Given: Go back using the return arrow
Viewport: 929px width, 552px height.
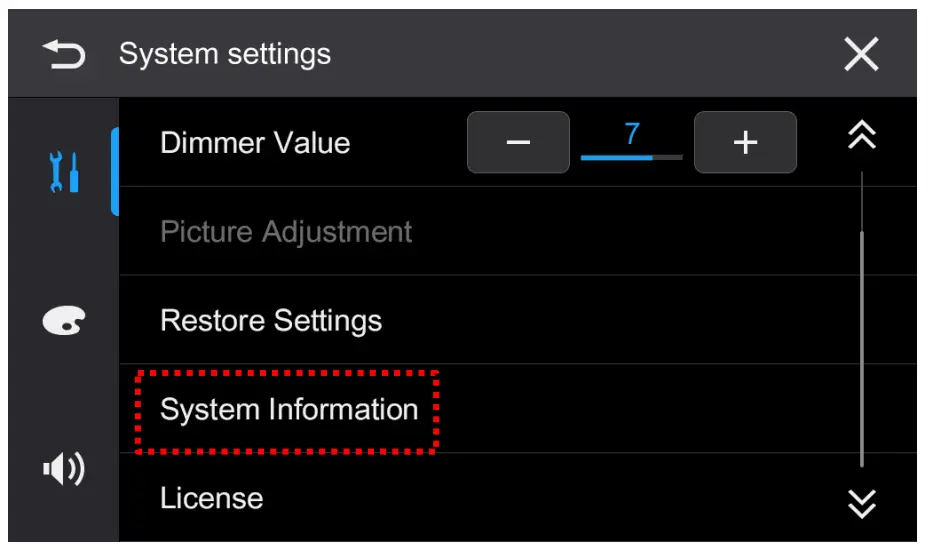Looking at the screenshot, I should pyautogui.click(x=64, y=54).
